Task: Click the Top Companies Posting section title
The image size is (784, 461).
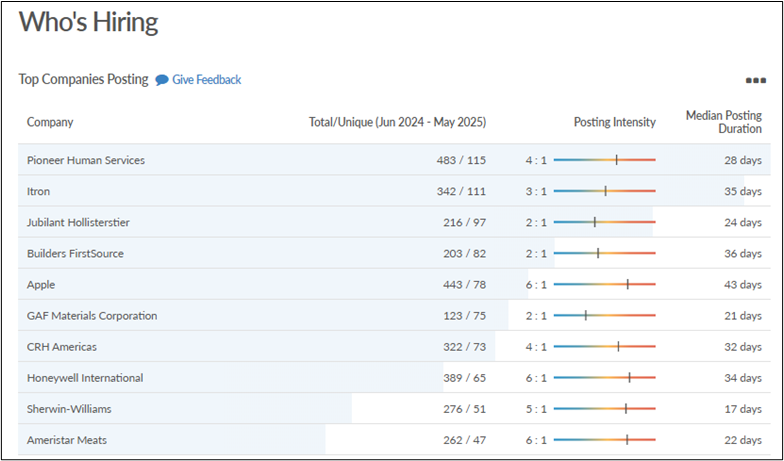Action: coord(84,80)
